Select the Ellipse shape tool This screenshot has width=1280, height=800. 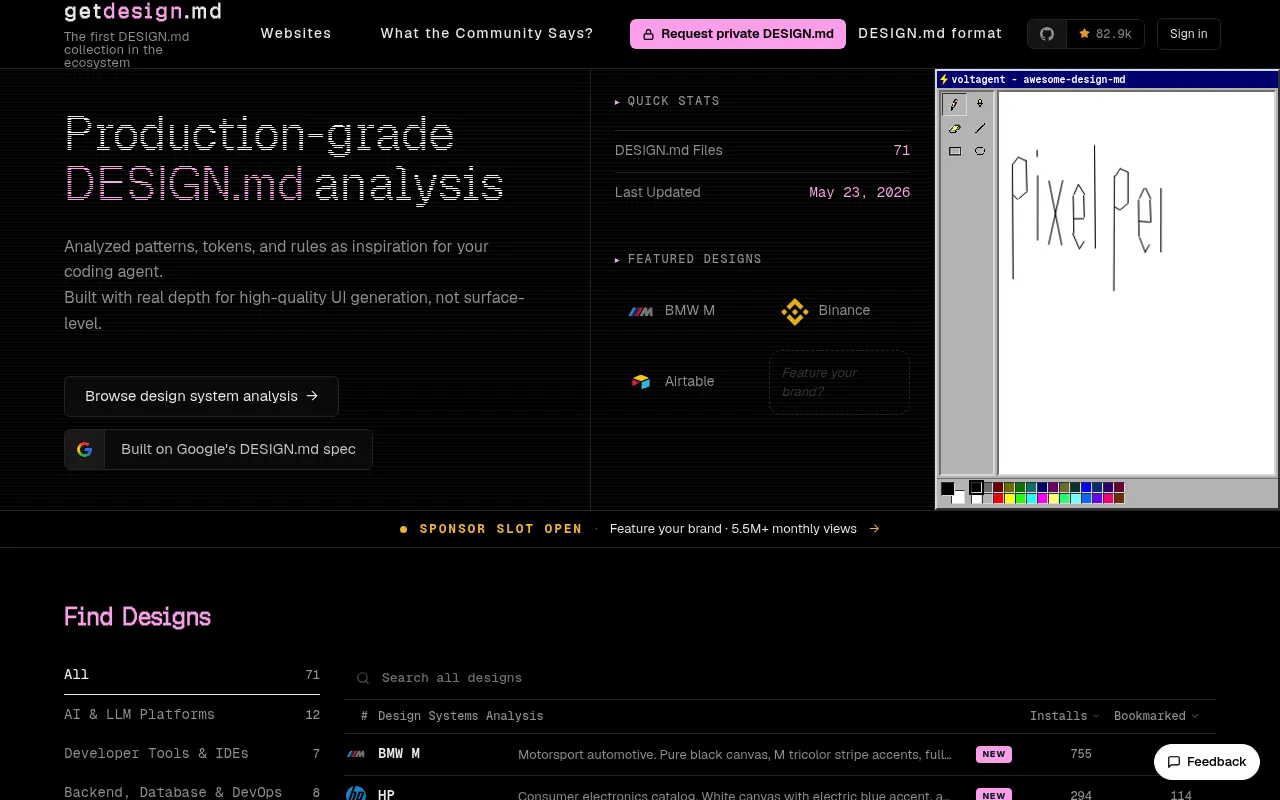coord(980,151)
